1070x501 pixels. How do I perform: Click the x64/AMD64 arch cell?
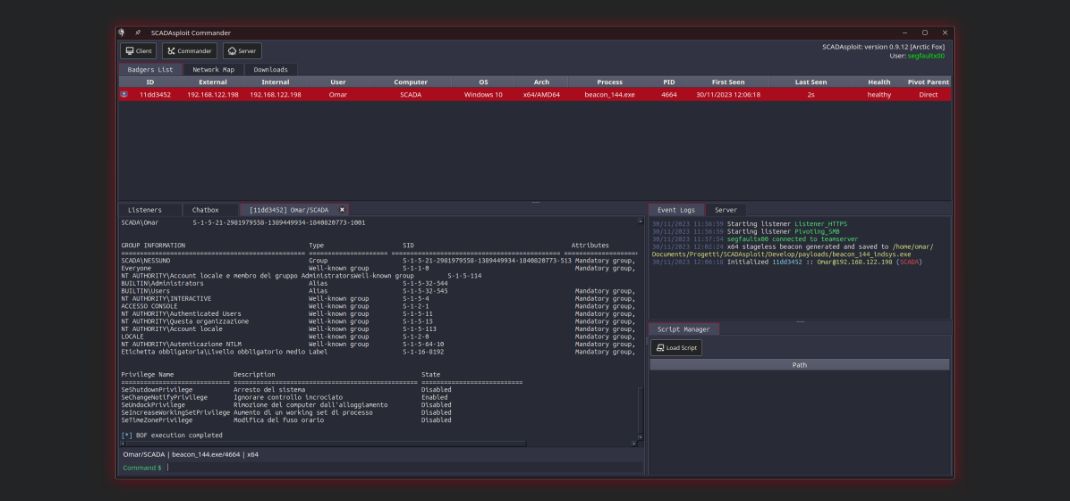click(x=541, y=95)
